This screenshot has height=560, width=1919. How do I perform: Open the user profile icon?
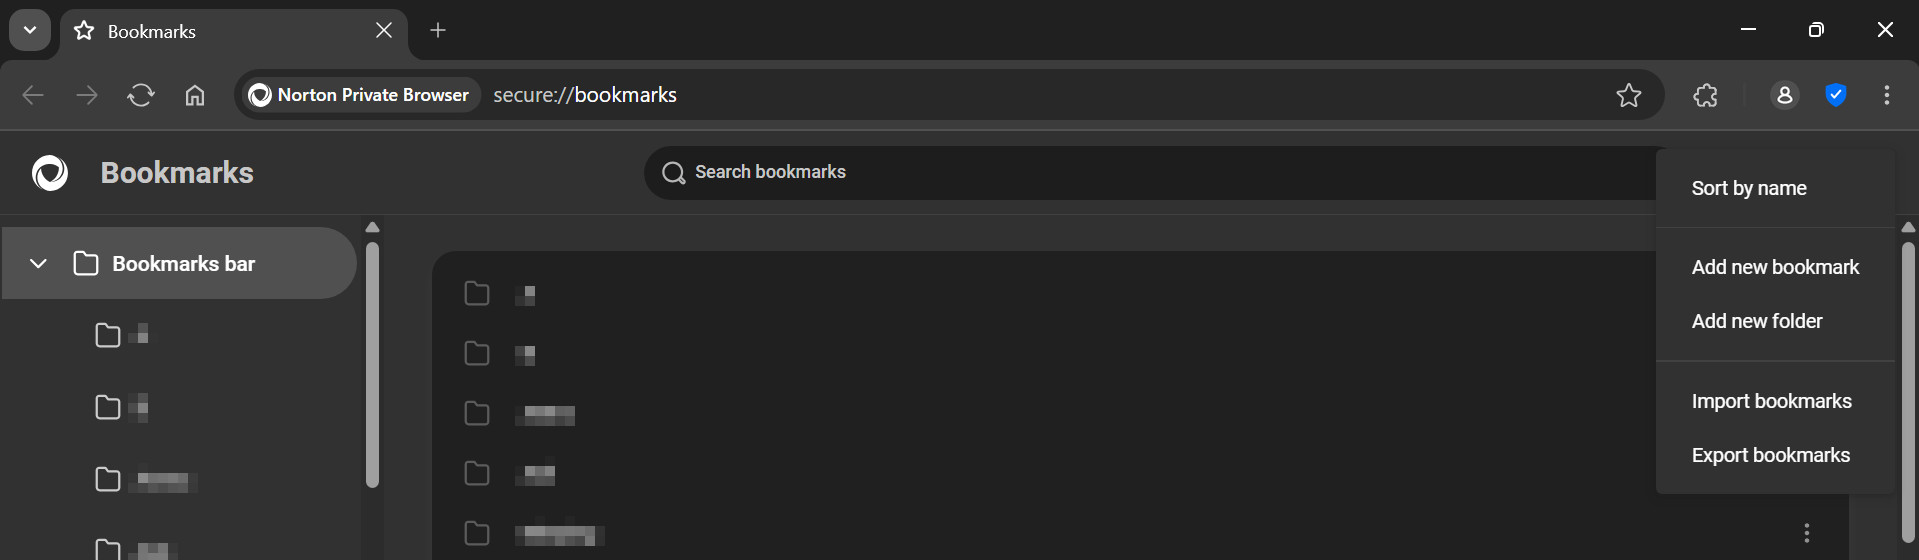(x=1785, y=95)
